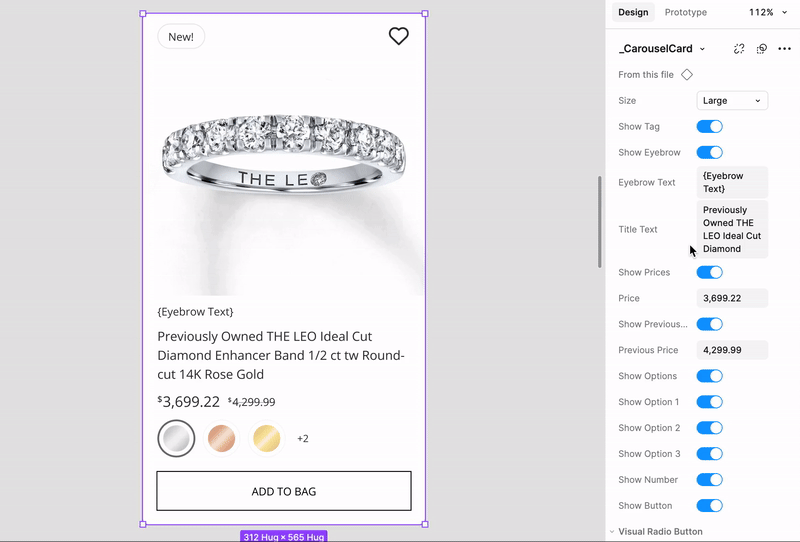Screen dimensions: 800x542
Task: Click the Previous Price input field
Action: click(x=732, y=350)
